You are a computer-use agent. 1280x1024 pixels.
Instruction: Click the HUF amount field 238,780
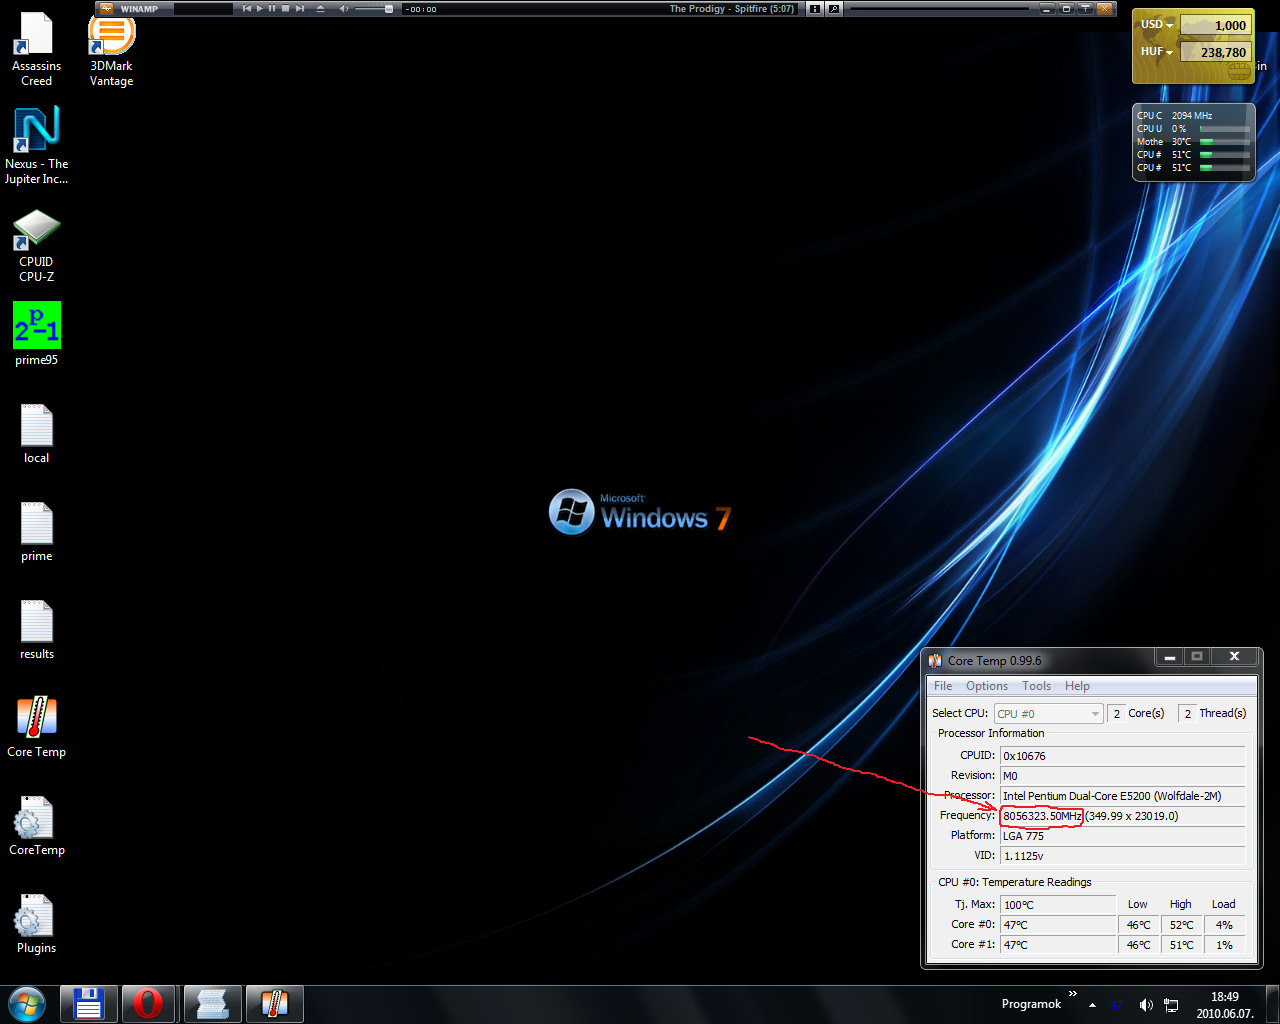[1215, 52]
